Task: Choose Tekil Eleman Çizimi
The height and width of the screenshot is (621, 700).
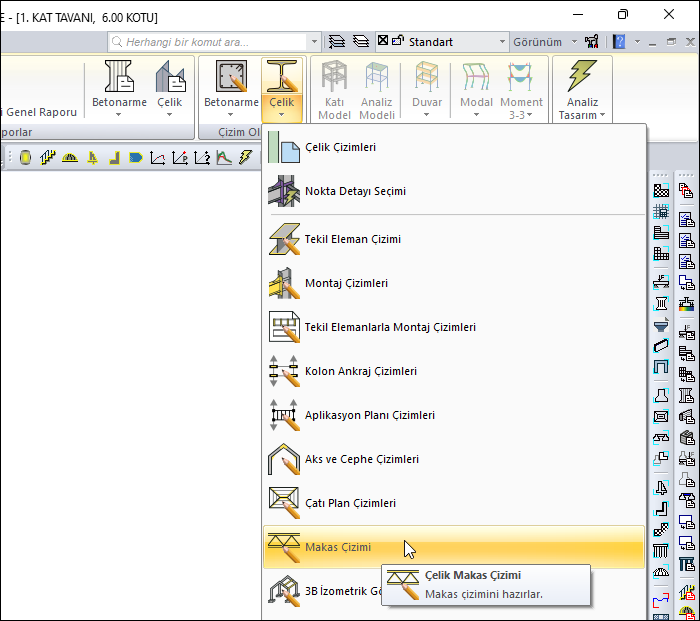Action: point(454,239)
